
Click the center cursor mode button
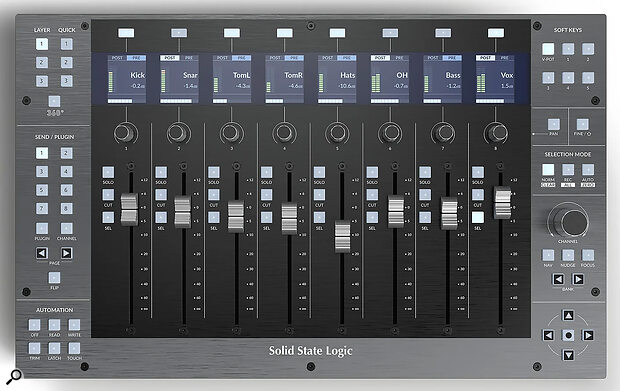[568, 335]
